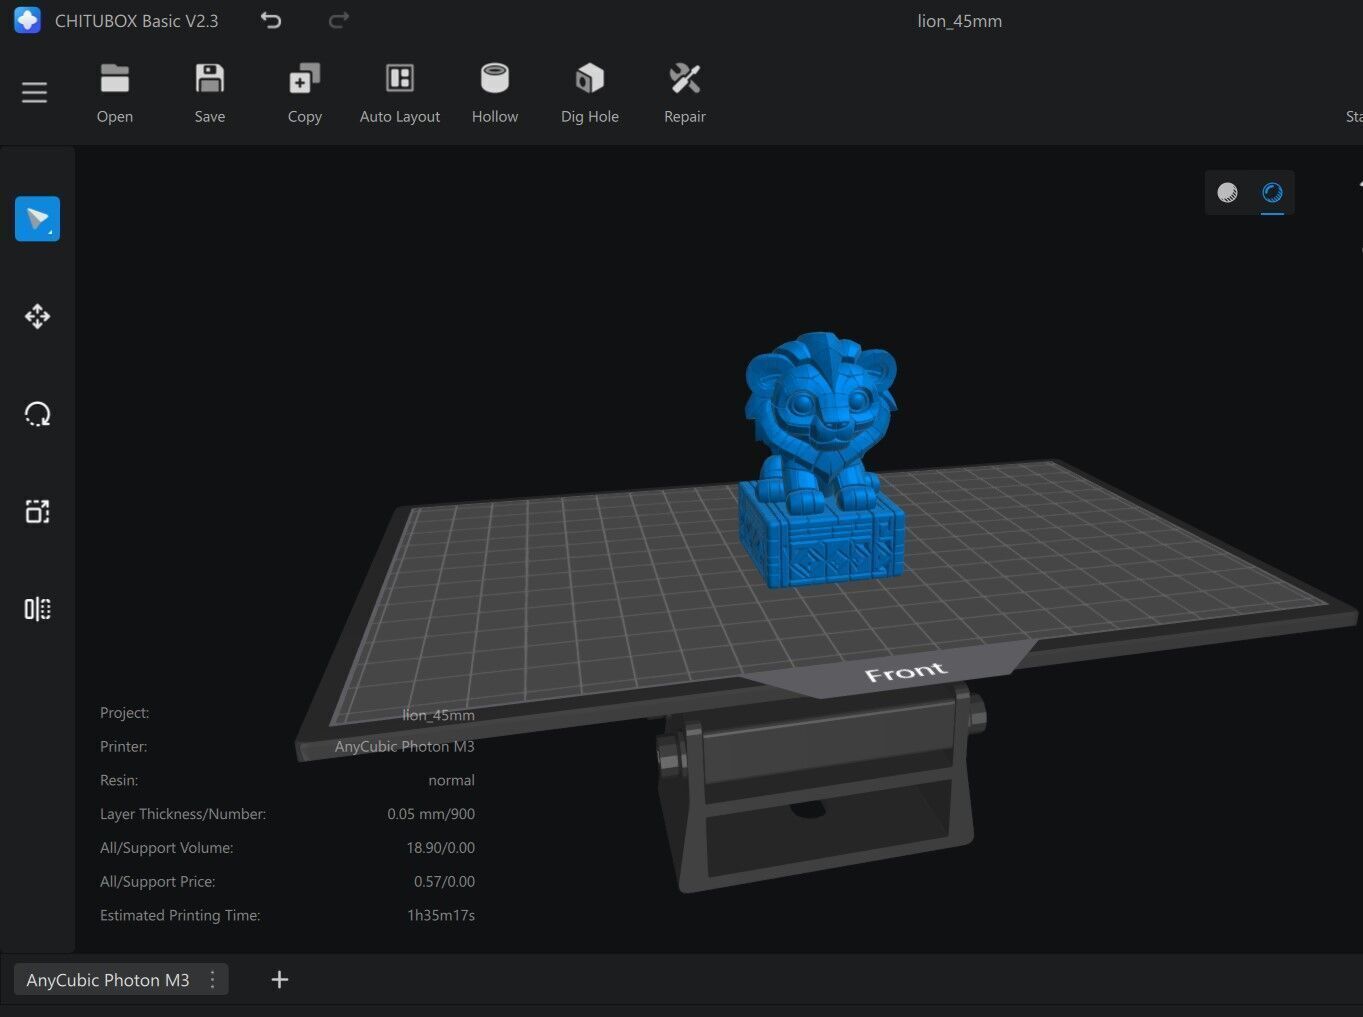
Task: Click the All/Support Price label
Action: click(x=158, y=882)
